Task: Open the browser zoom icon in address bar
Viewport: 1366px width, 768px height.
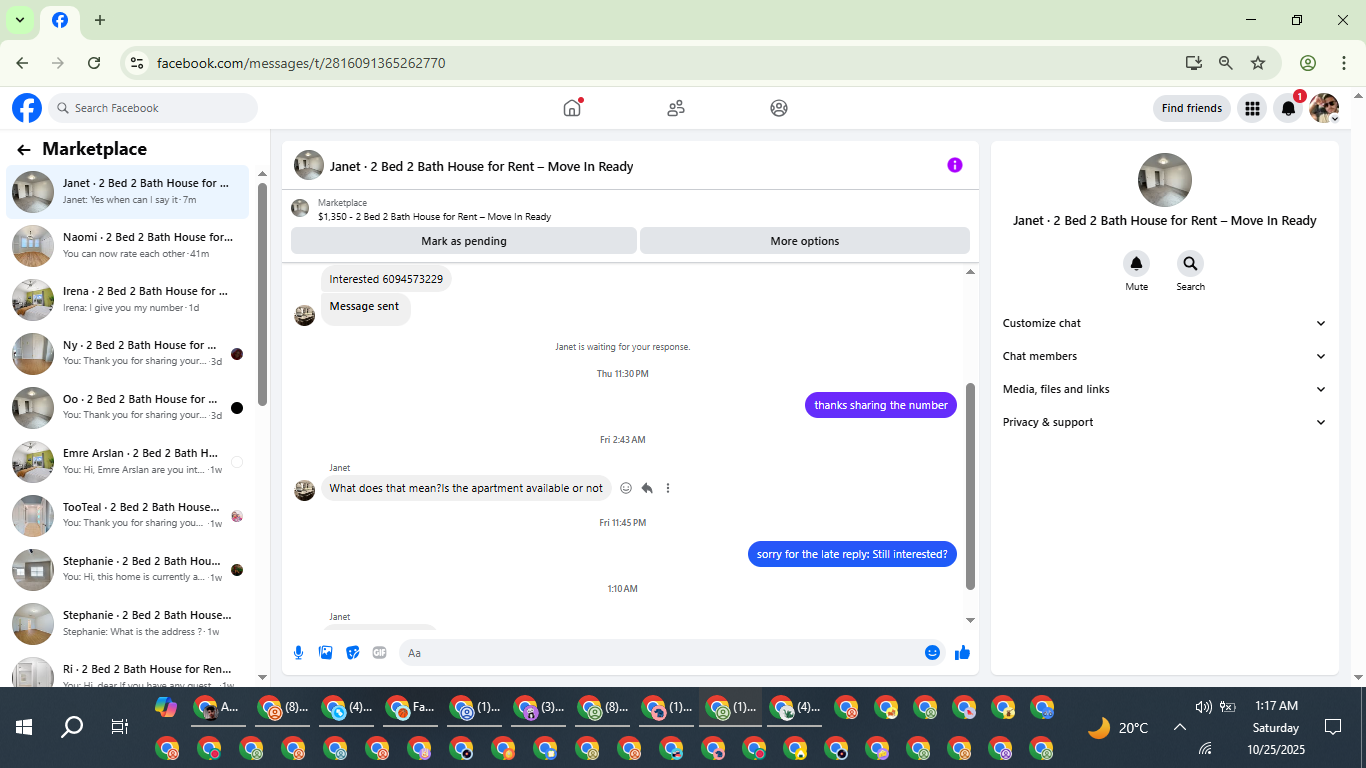Action: pyautogui.click(x=1226, y=63)
